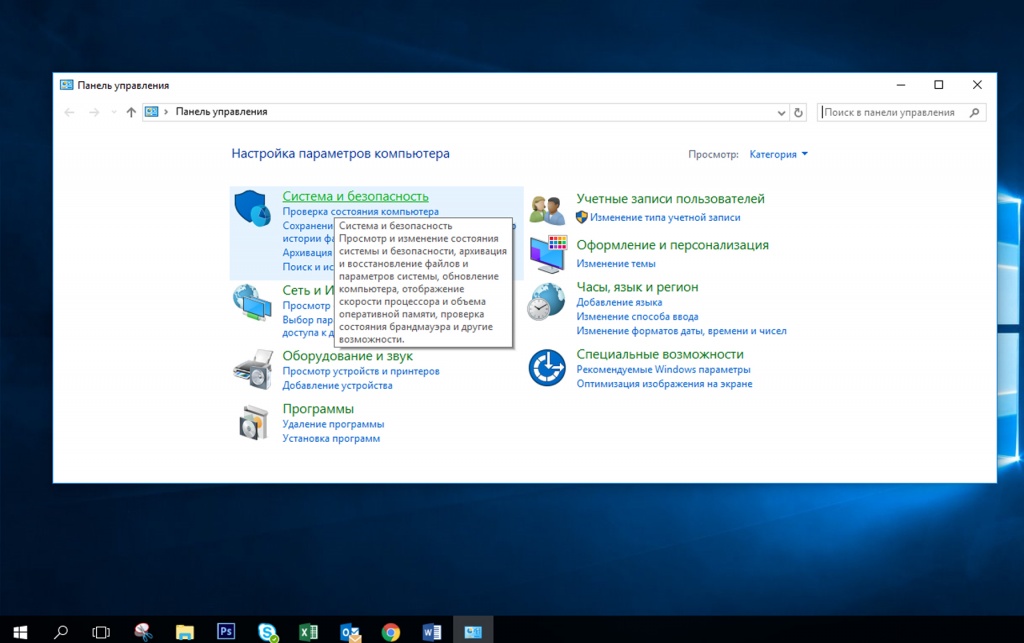The width and height of the screenshot is (1024, 643).
Task: Open Специальные возможности category
Action: click(x=660, y=354)
